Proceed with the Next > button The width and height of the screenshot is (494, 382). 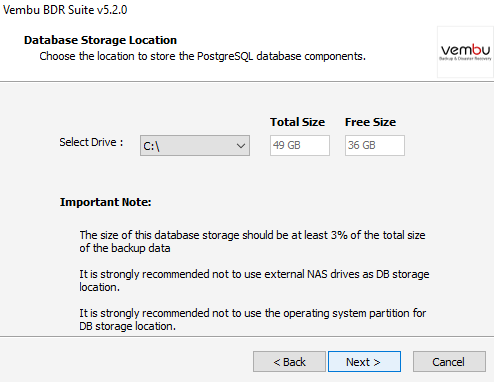pyautogui.click(x=364, y=362)
